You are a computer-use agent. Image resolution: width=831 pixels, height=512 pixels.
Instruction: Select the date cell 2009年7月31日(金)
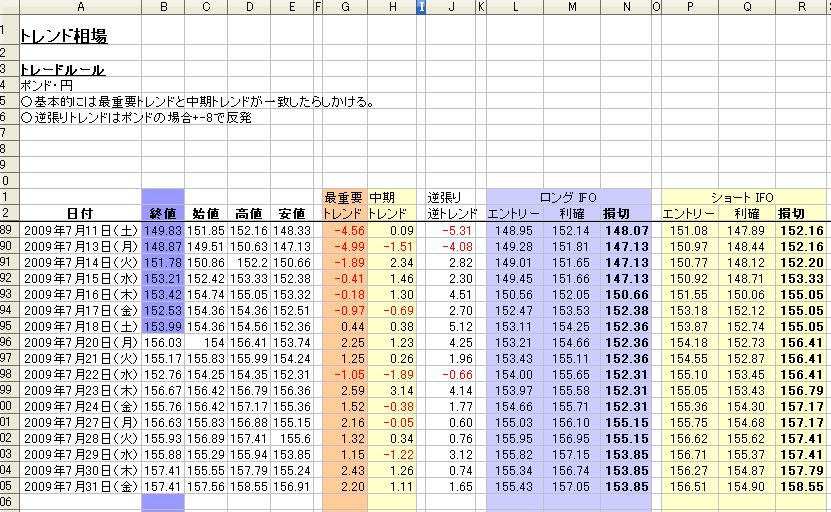(x=80, y=486)
